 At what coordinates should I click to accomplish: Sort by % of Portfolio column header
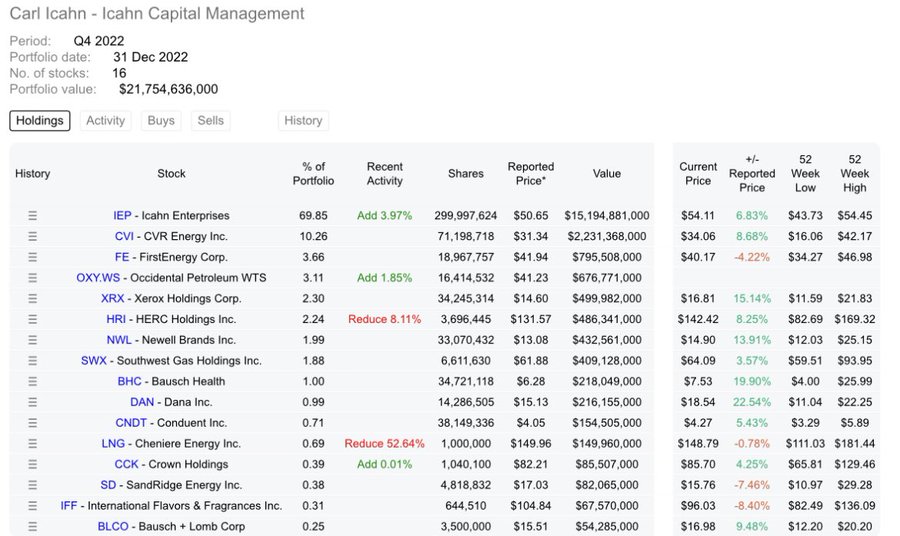[313, 173]
